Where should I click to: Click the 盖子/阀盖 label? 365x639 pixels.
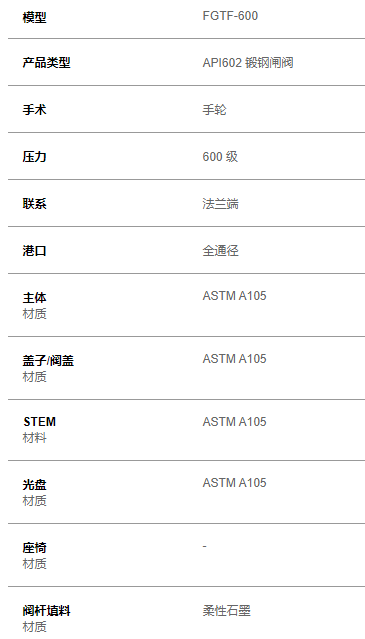tap(48, 361)
